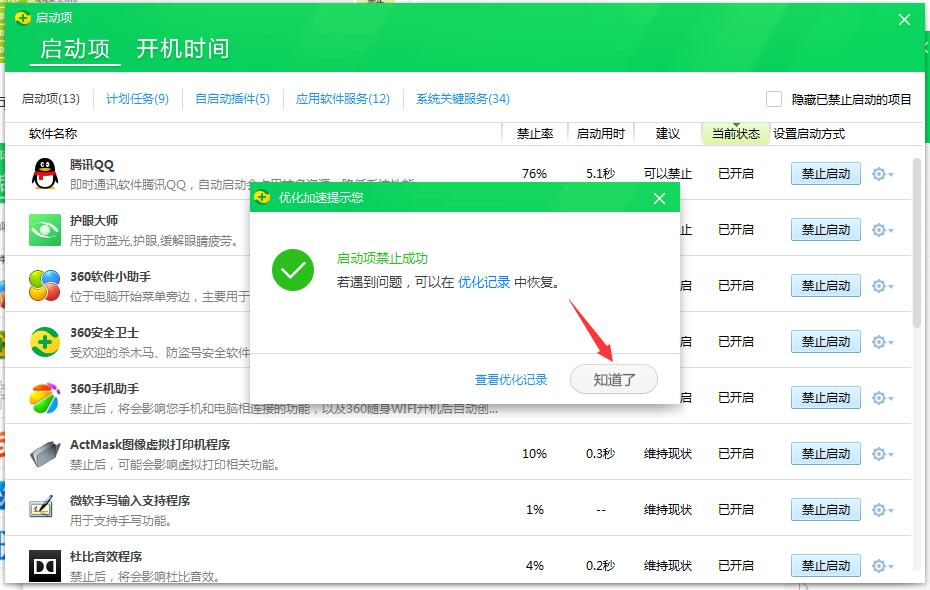The width and height of the screenshot is (930, 590).
Task: Click the 360 logo in dialog title
Action: tap(262, 197)
